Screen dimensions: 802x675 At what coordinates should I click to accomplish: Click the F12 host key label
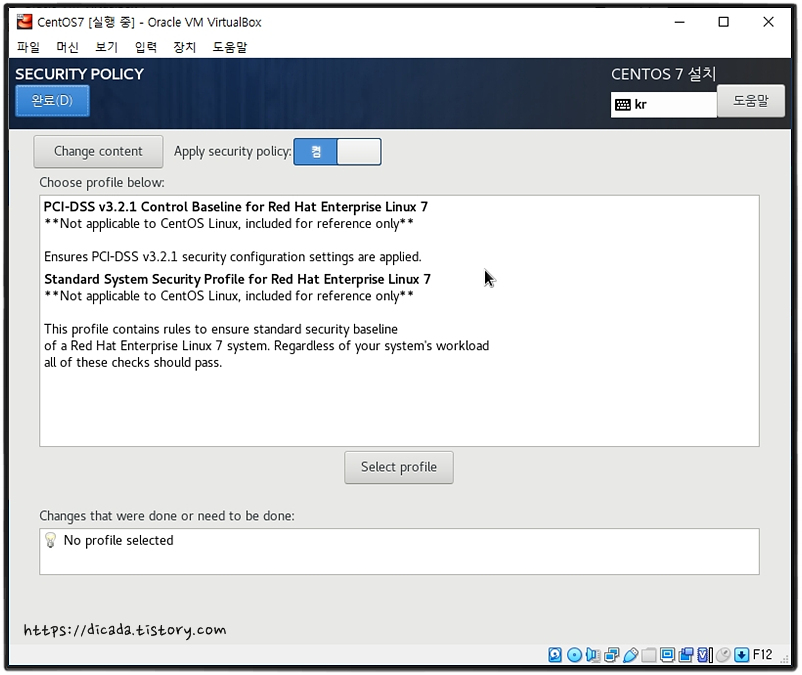click(x=763, y=655)
